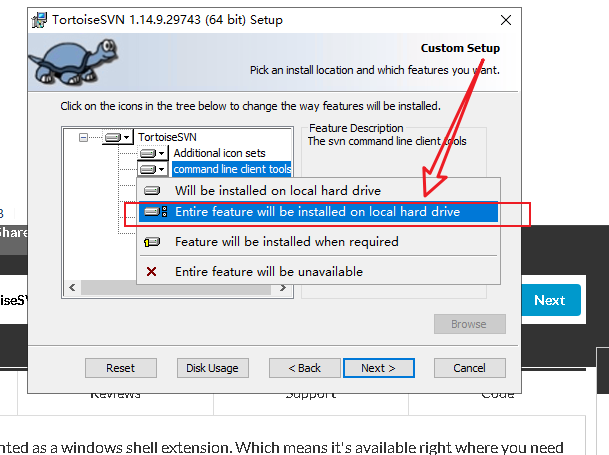609x455 pixels.
Task: Collapse the TortoiseSVN tree root node
Action: [x=83, y=137]
